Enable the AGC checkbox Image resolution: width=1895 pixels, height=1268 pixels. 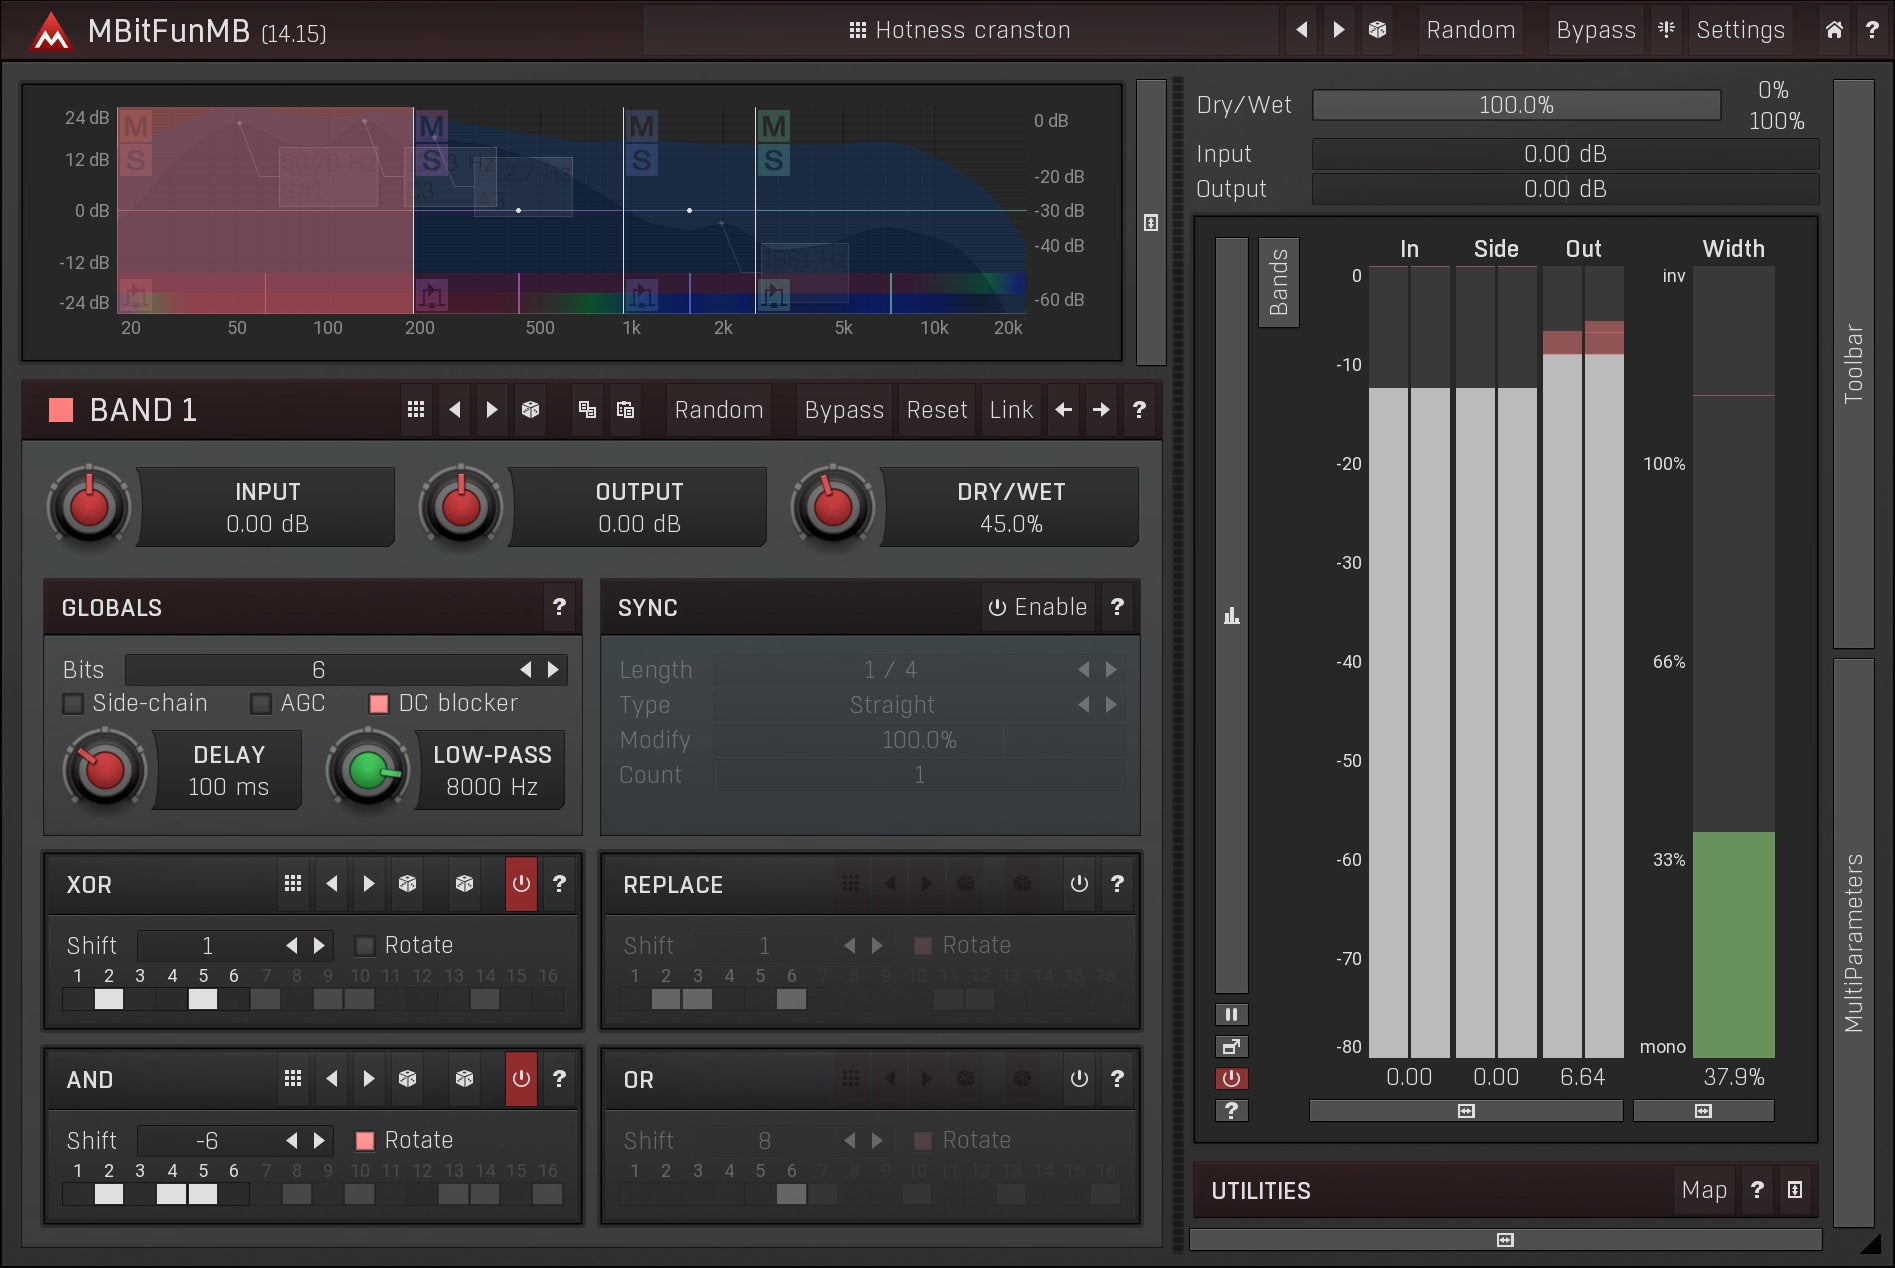pyautogui.click(x=261, y=704)
